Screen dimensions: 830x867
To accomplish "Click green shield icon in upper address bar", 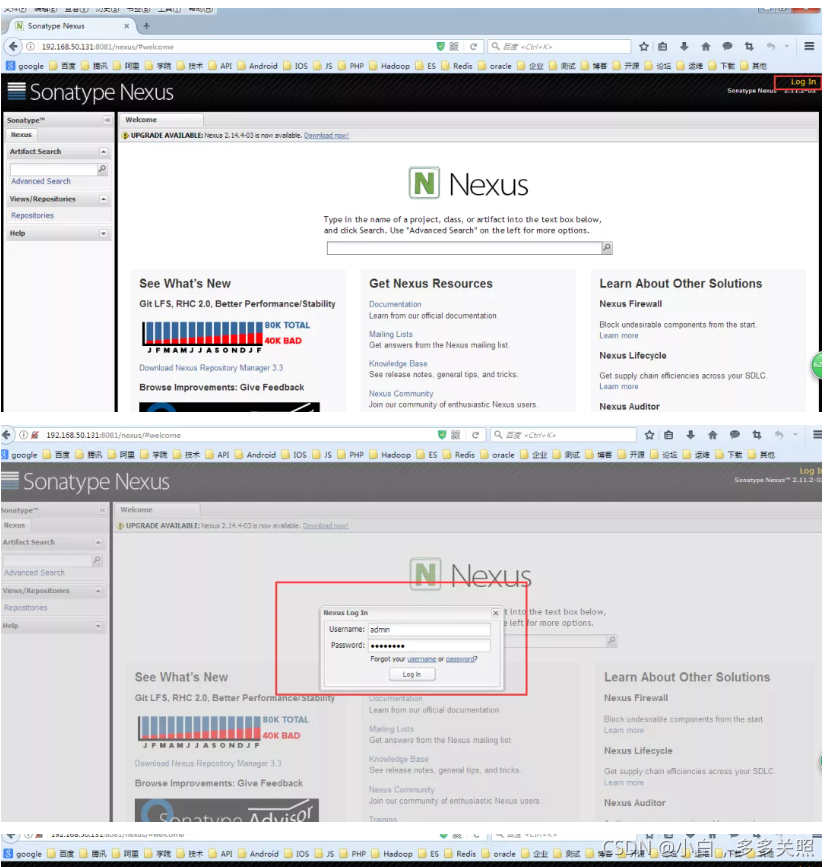I will [440, 46].
